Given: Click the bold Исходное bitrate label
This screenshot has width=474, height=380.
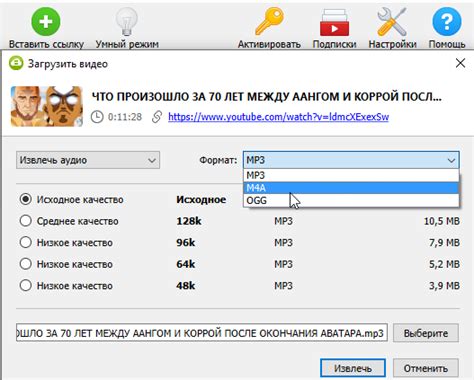Looking at the screenshot, I should click(201, 200).
